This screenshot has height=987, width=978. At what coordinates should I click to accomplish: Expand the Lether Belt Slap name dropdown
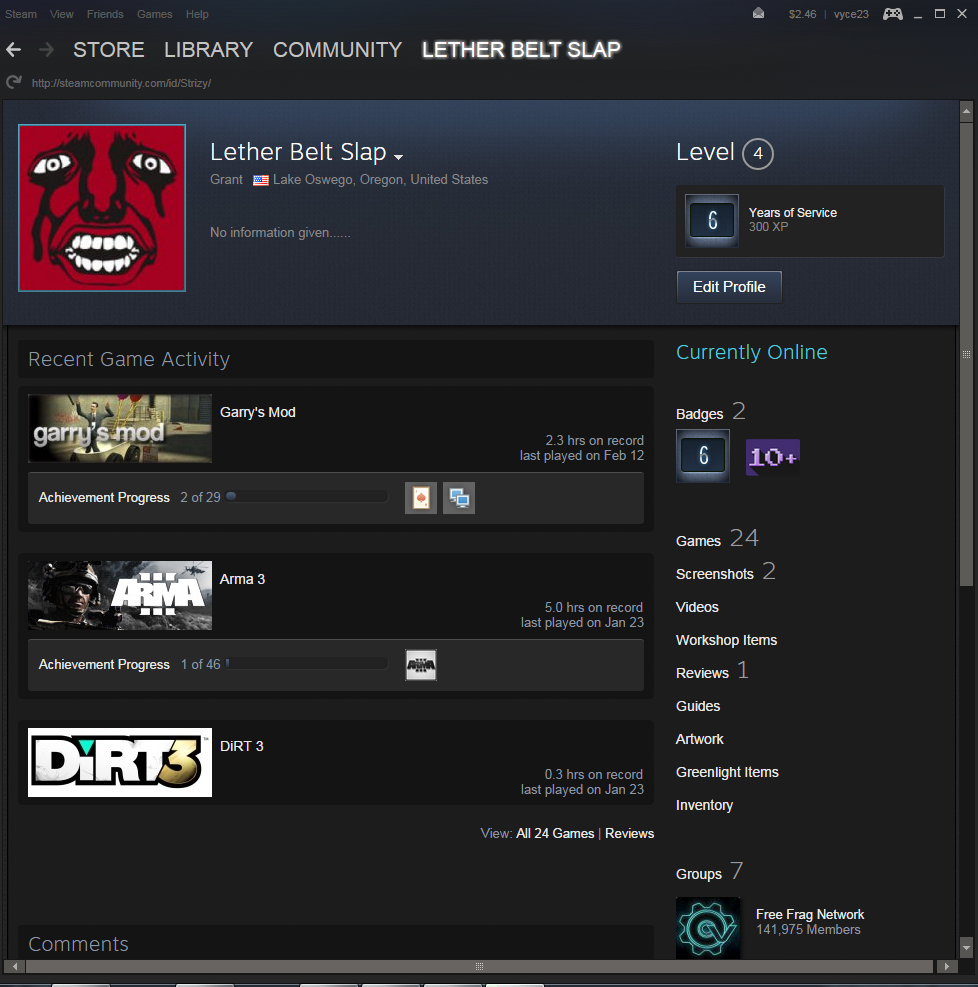coord(398,156)
